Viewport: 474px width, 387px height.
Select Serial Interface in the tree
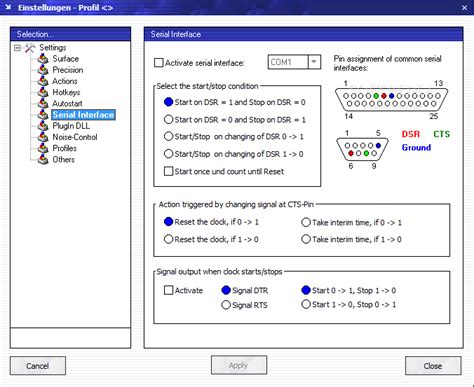pyautogui.click(x=83, y=115)
